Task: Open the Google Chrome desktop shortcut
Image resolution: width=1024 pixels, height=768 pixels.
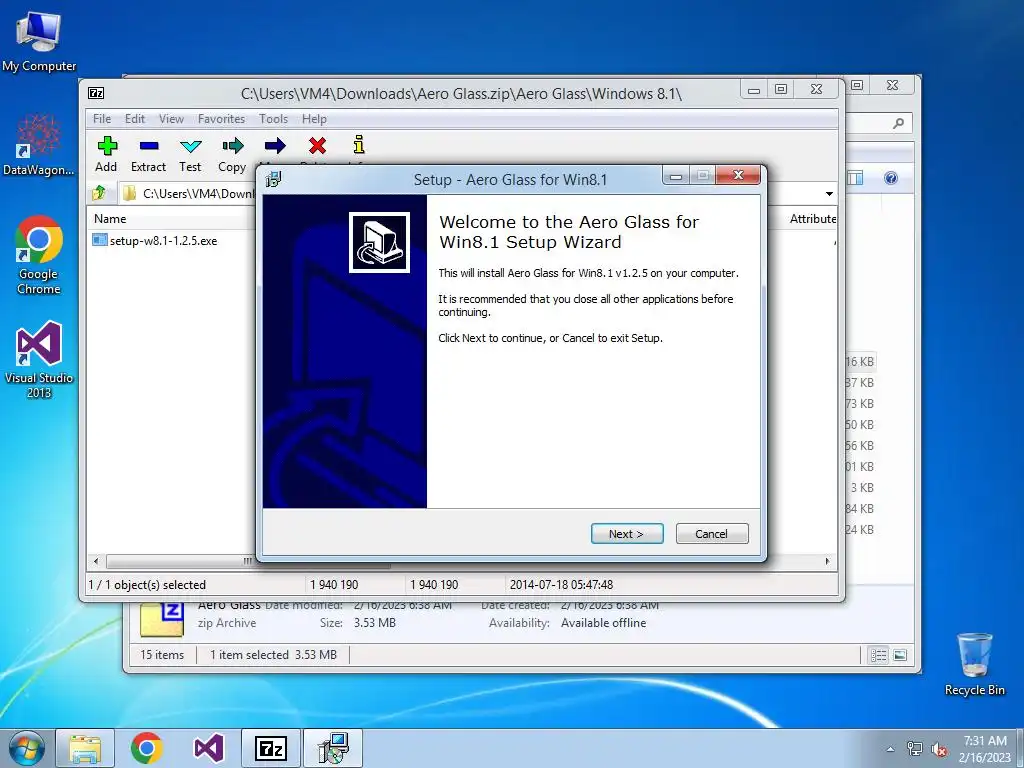Action: [x=39, y=255]
